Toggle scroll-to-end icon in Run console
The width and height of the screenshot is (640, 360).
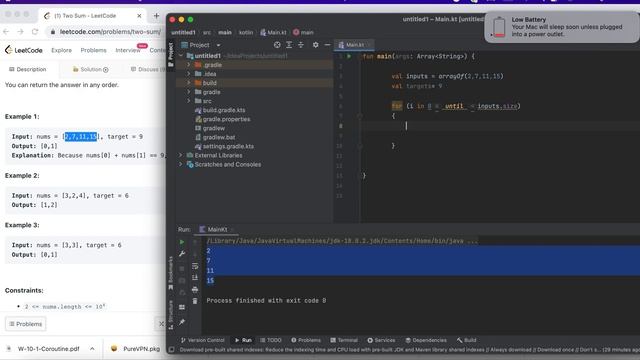point(195,278)
